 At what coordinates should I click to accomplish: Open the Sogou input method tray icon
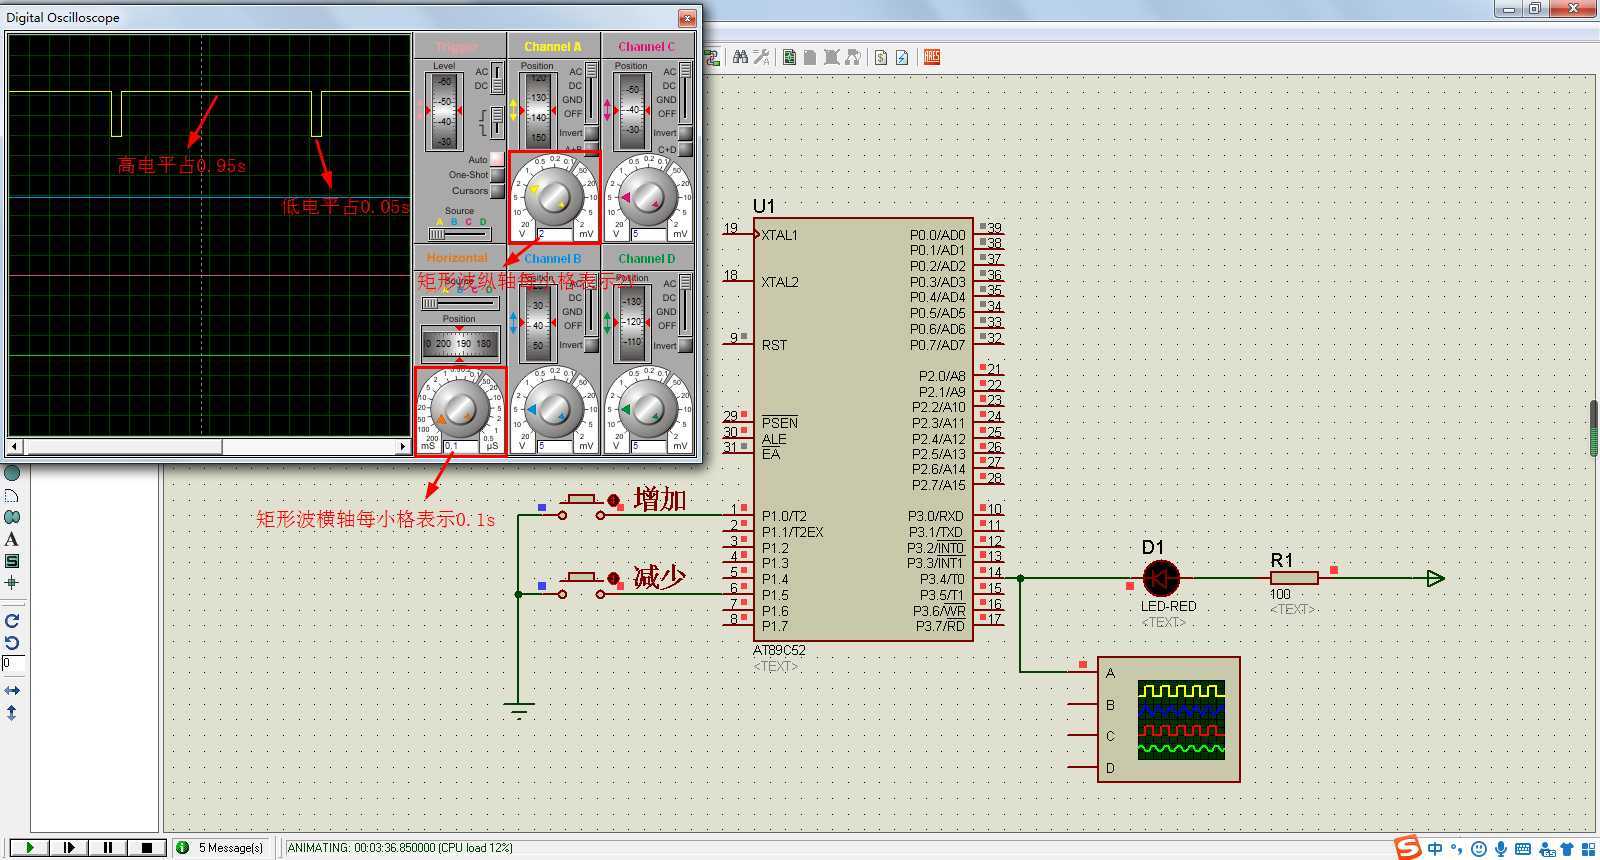click(x=1408, y=848)
